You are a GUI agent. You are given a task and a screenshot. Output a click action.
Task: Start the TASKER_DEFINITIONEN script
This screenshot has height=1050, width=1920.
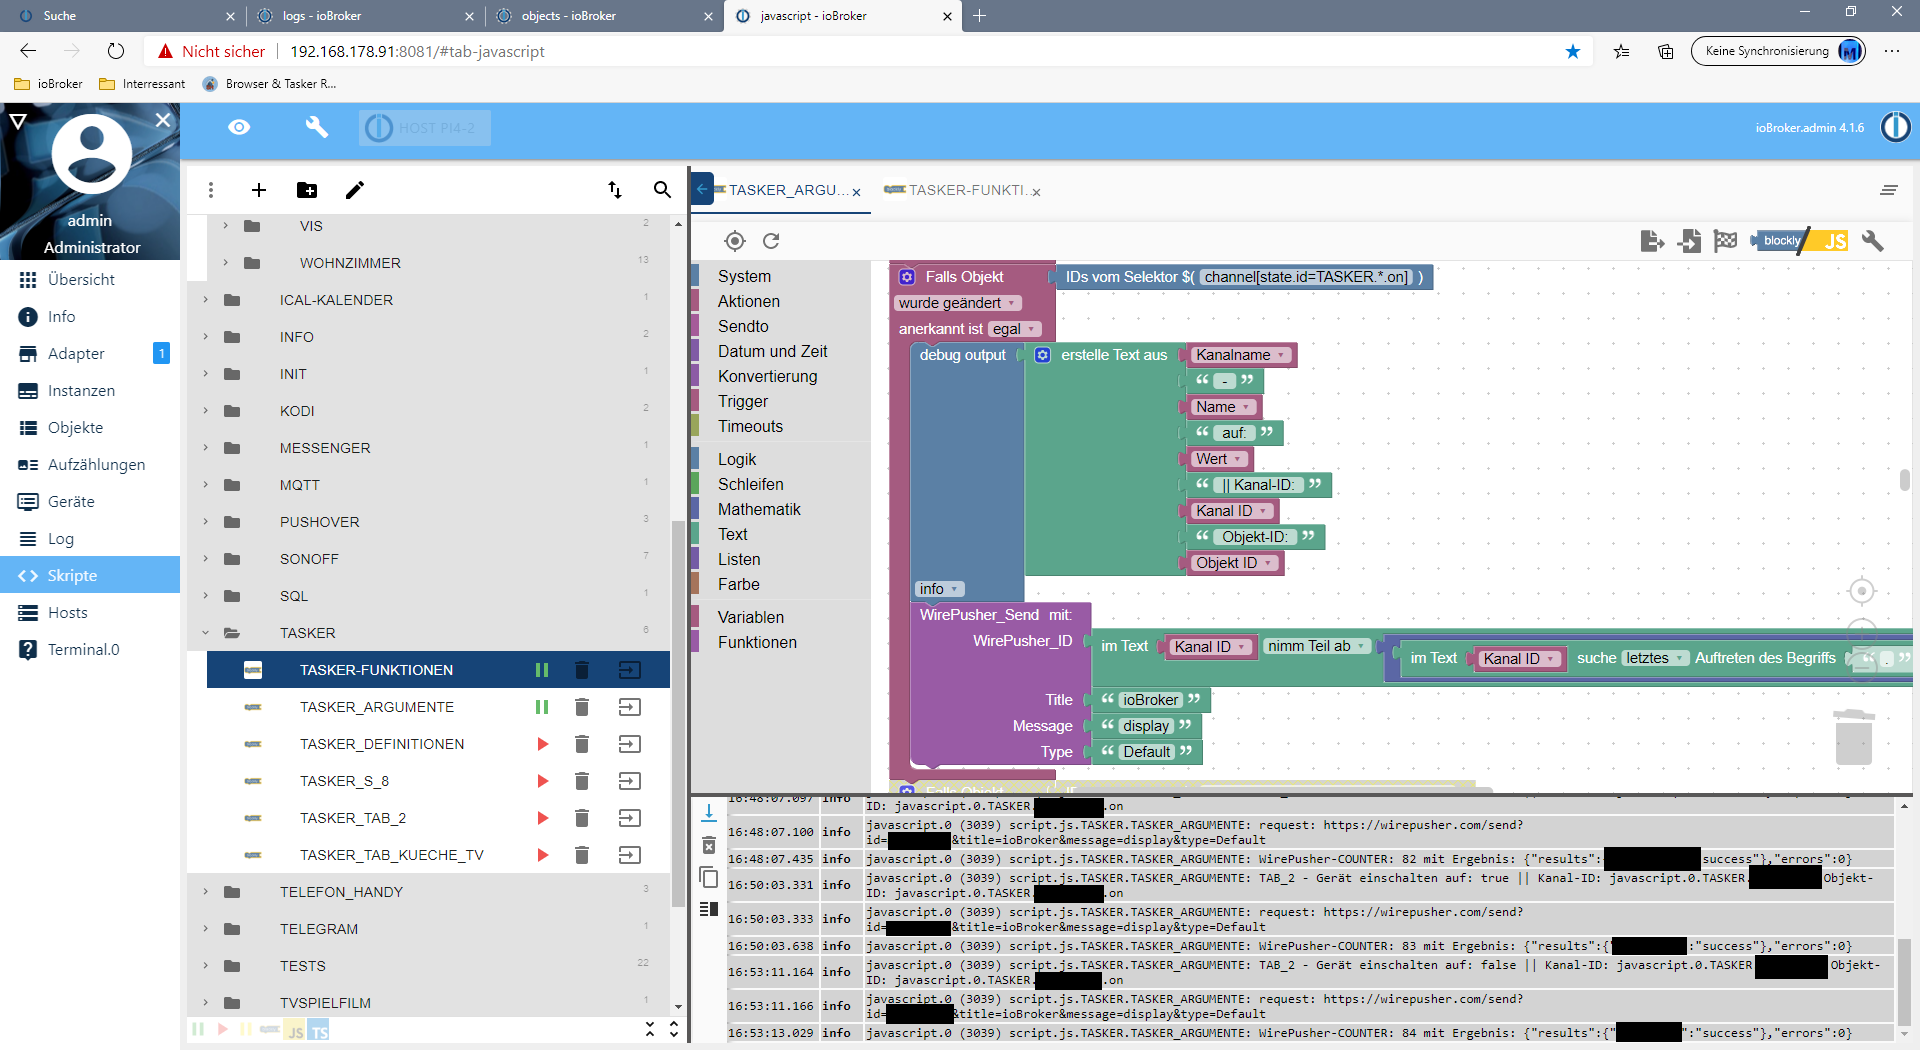click(542, 744)
